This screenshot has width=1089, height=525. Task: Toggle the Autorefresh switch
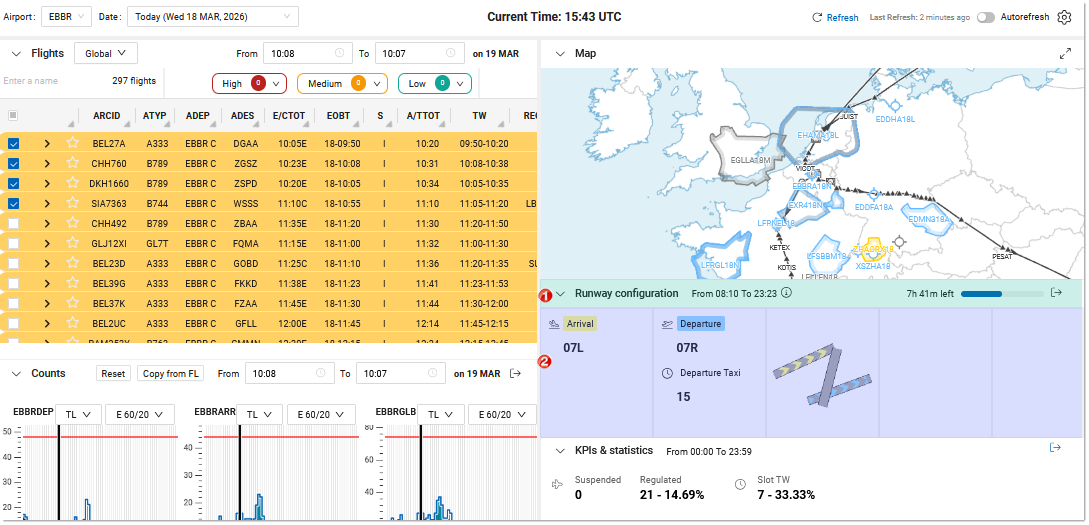(x=986, y=17)
